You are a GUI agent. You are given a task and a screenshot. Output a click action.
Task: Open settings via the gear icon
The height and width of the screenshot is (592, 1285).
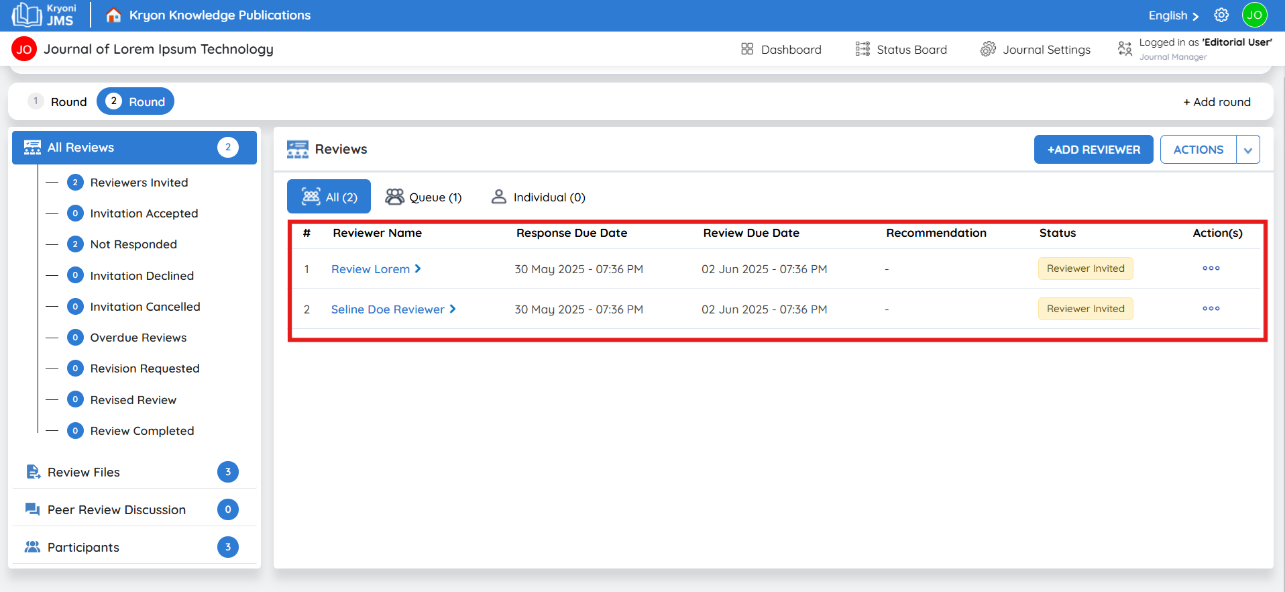(x=1221, y=15)
